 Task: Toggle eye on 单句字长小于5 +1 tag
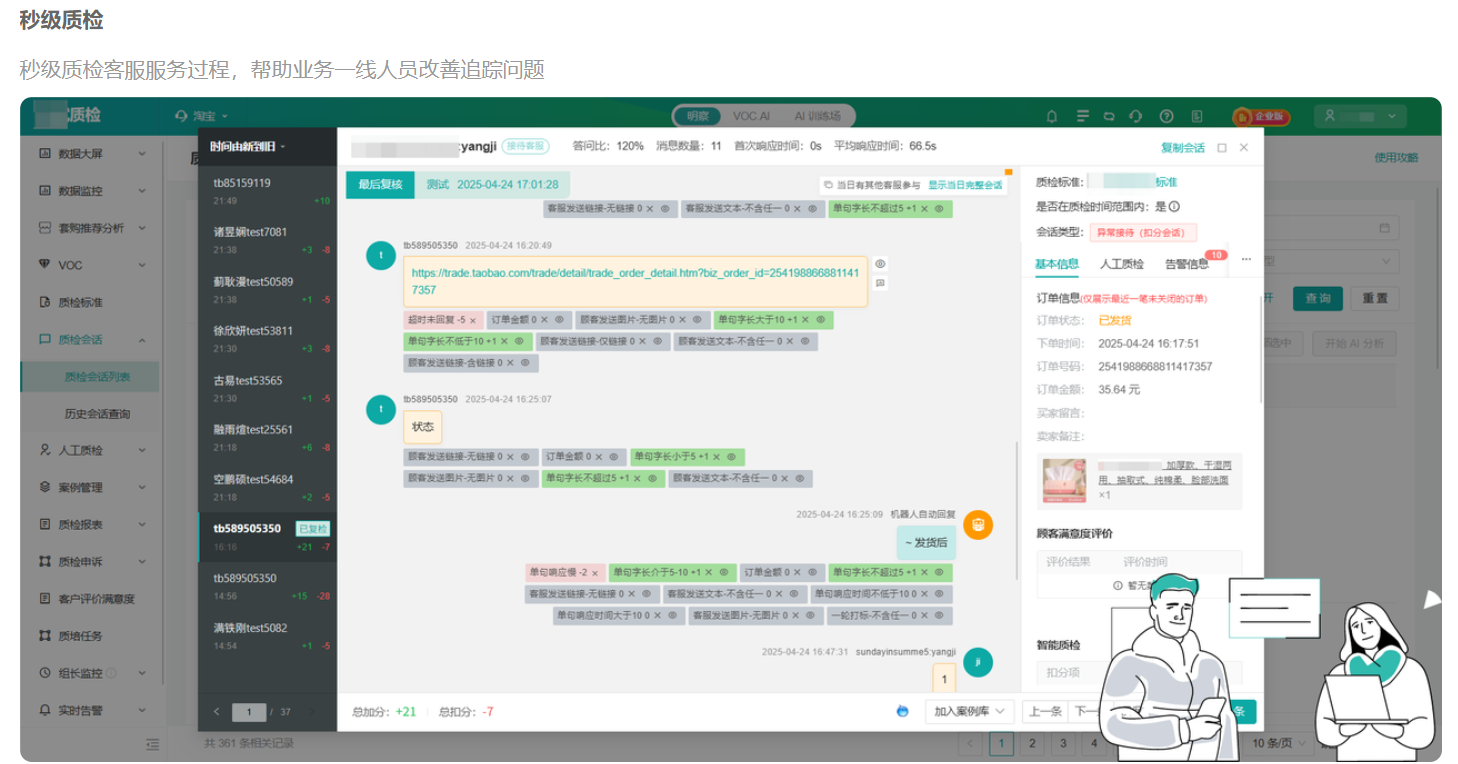pyautogui.click(x=731, y=457)
